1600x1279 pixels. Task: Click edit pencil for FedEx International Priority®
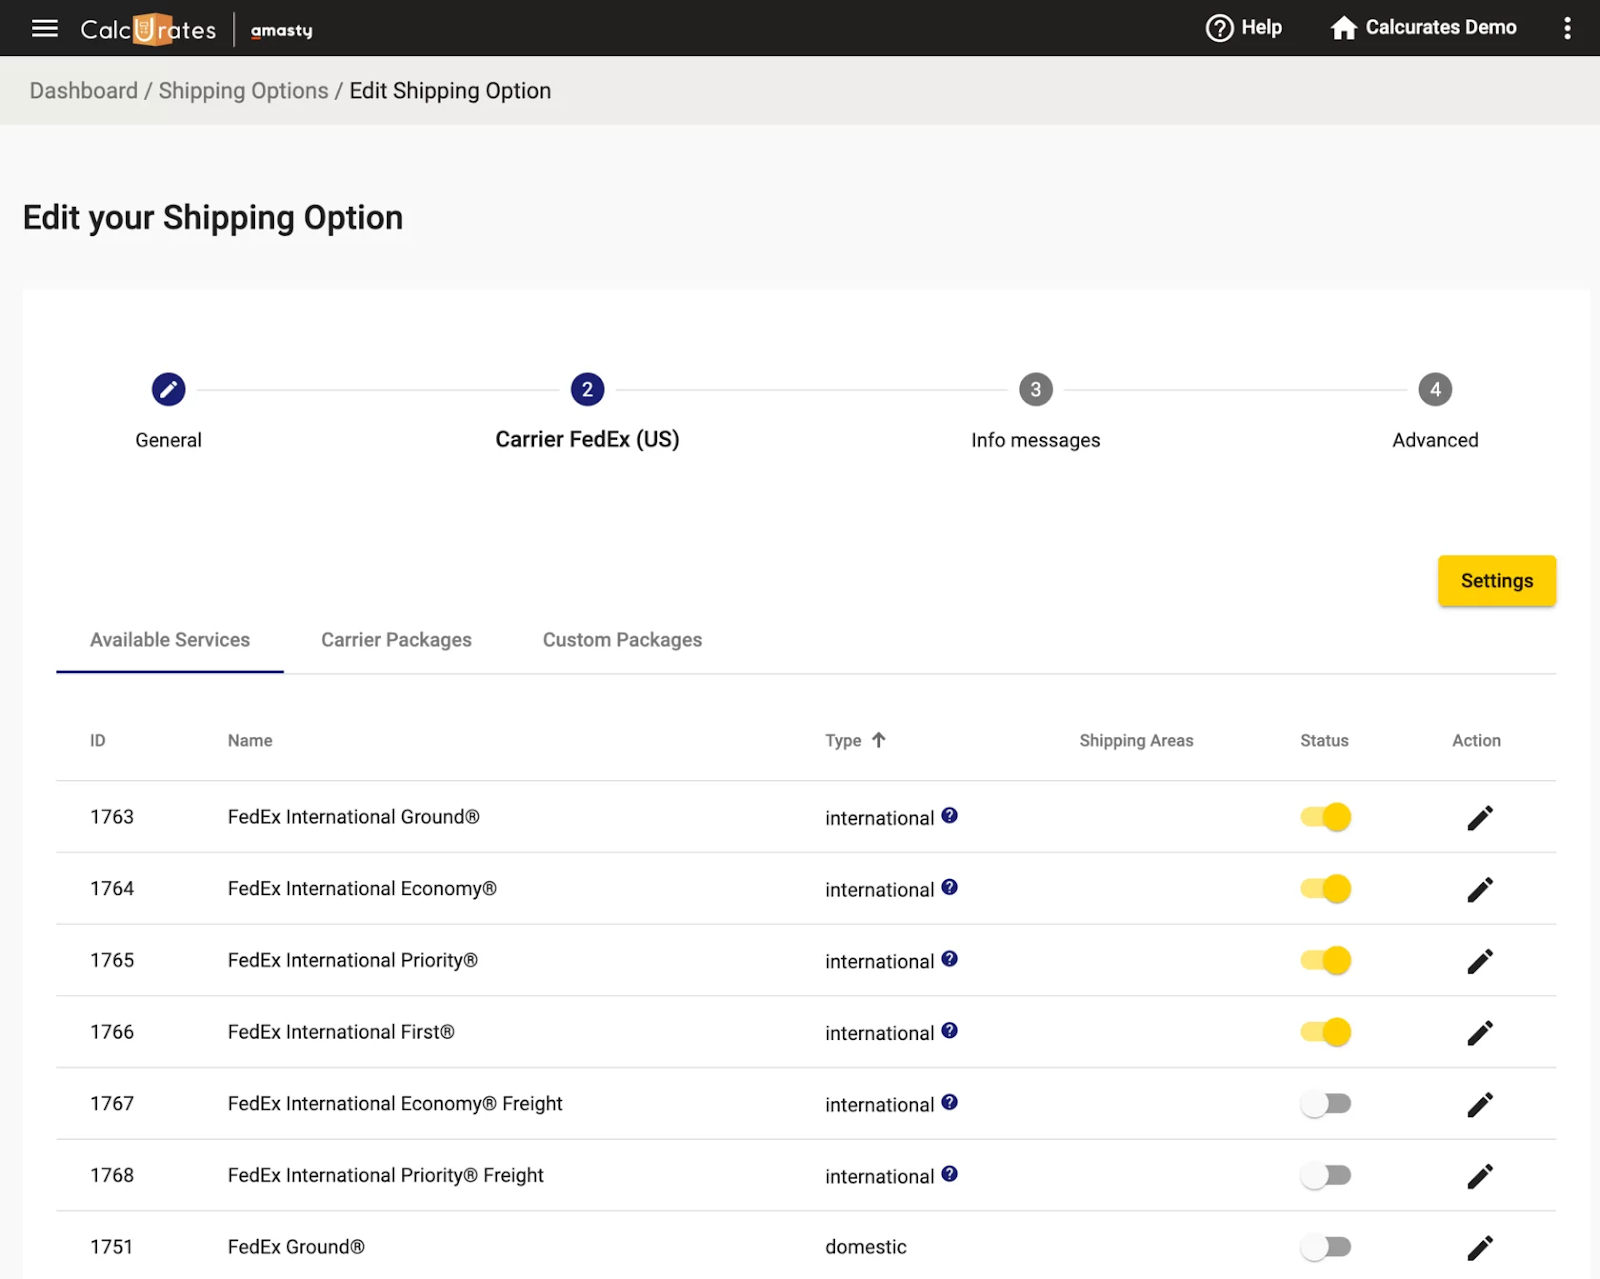[x=1479, y=961]
